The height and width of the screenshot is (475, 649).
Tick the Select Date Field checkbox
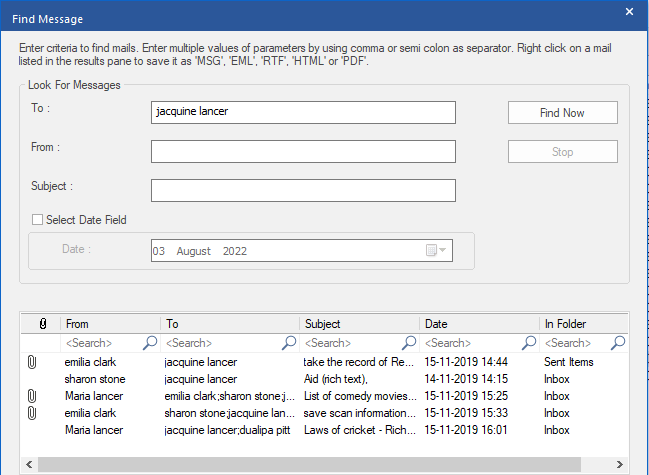[x=37, y=220]
